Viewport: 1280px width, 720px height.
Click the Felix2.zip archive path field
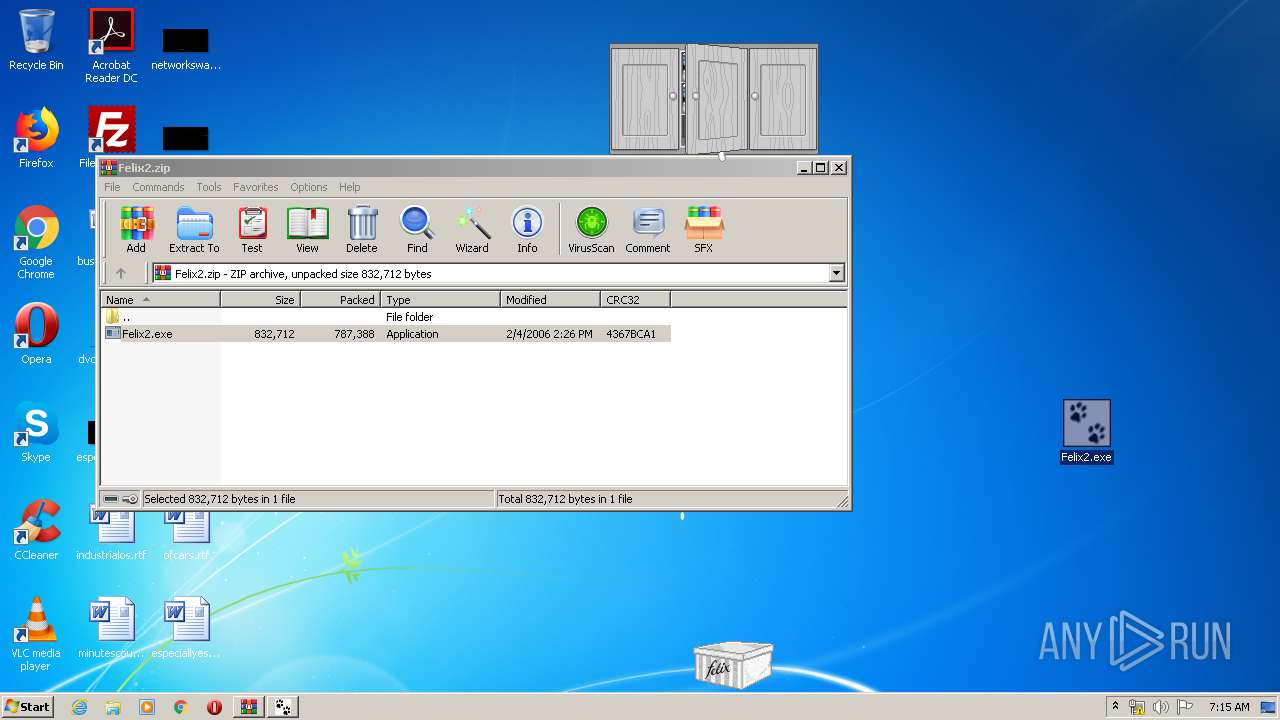pyautogui.click(x=490, y=273)
